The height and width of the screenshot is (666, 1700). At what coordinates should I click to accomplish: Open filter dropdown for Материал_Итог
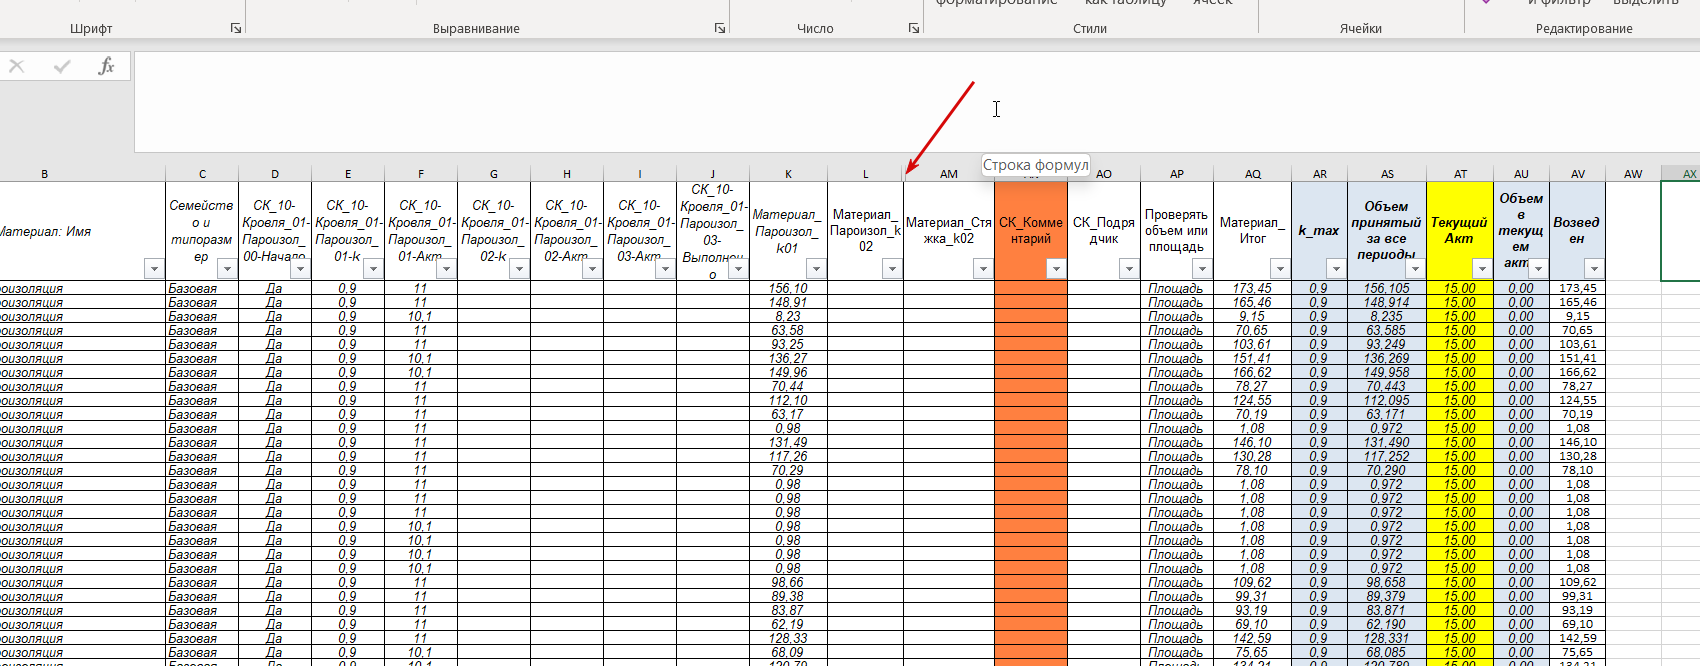1280,269
